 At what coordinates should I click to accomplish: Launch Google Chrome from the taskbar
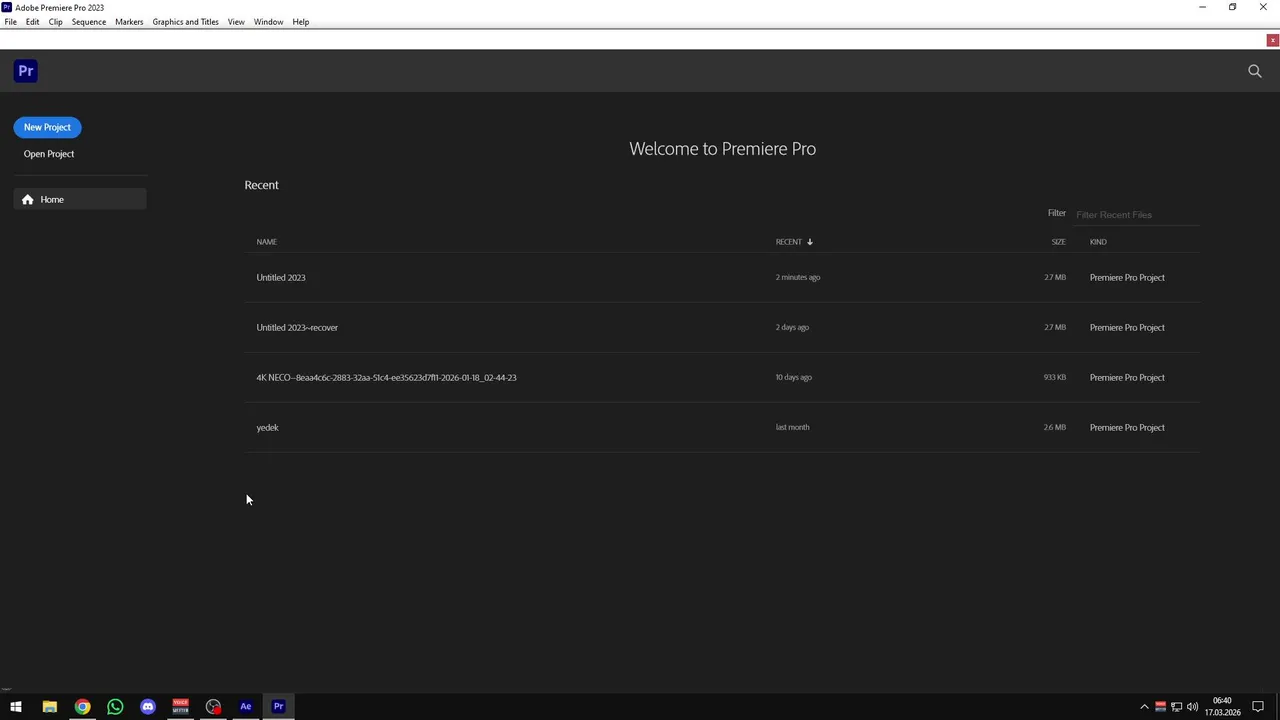(82, 707)
